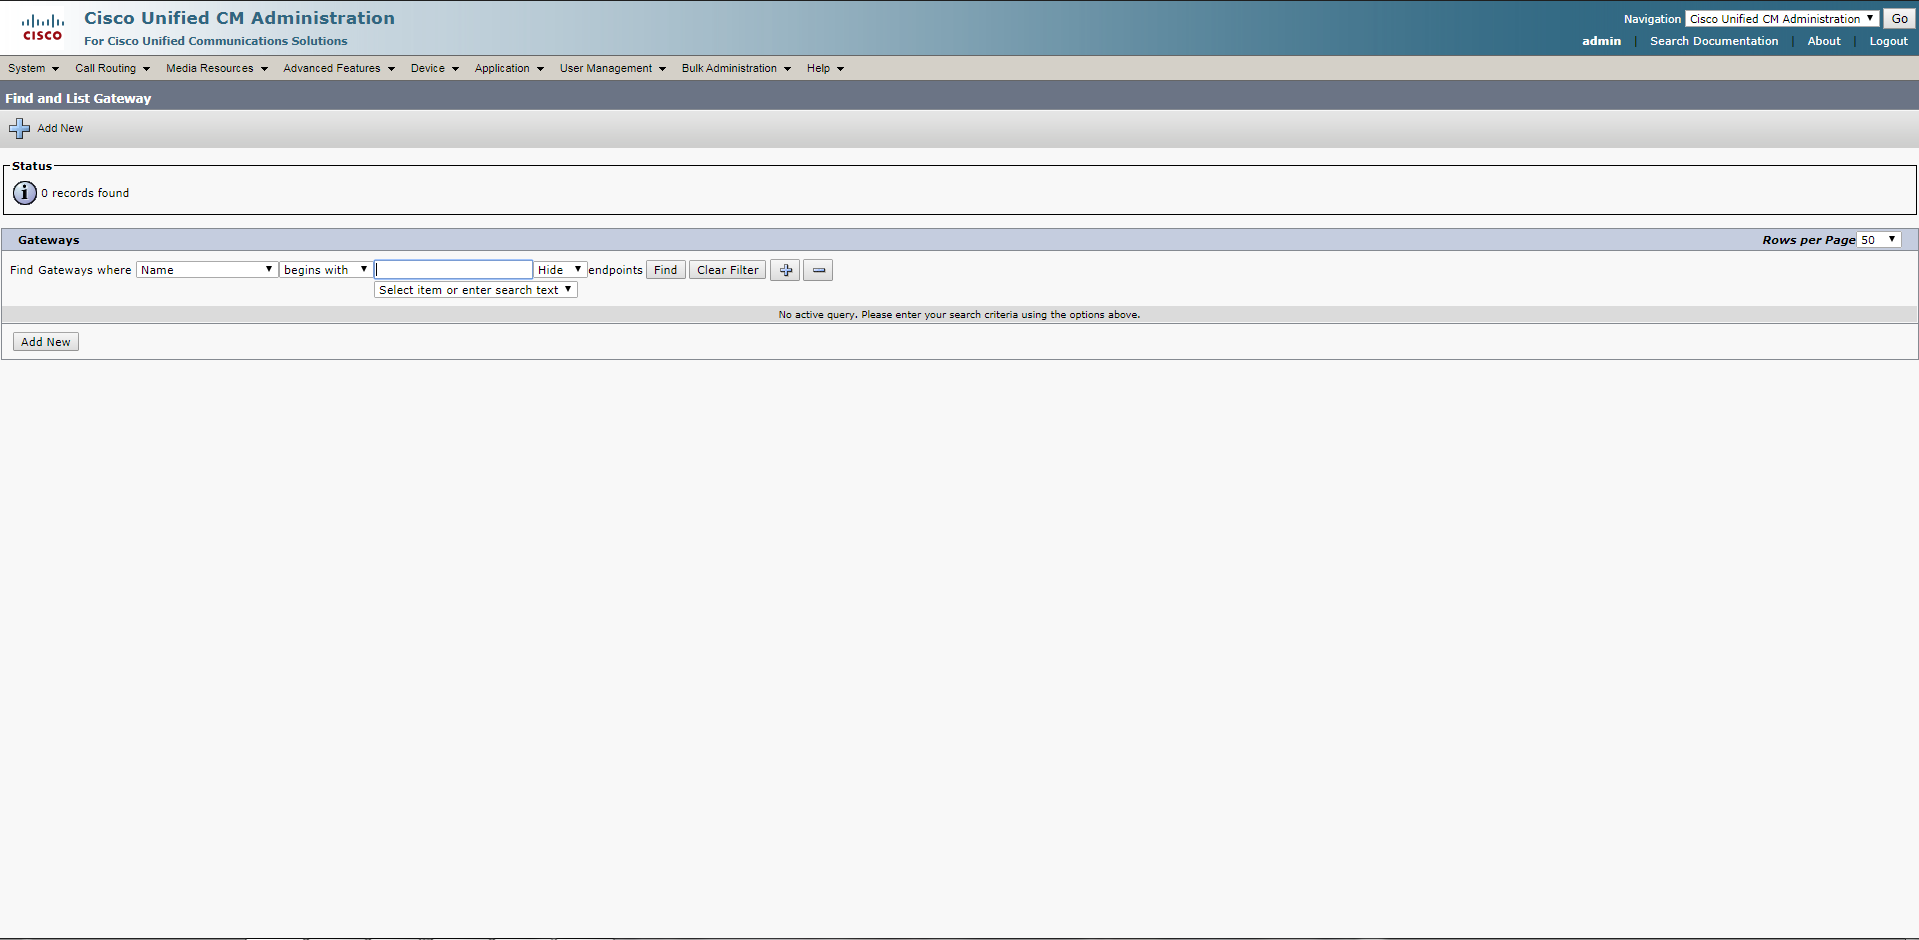Click the Clear Filter button

click(727, 270)
